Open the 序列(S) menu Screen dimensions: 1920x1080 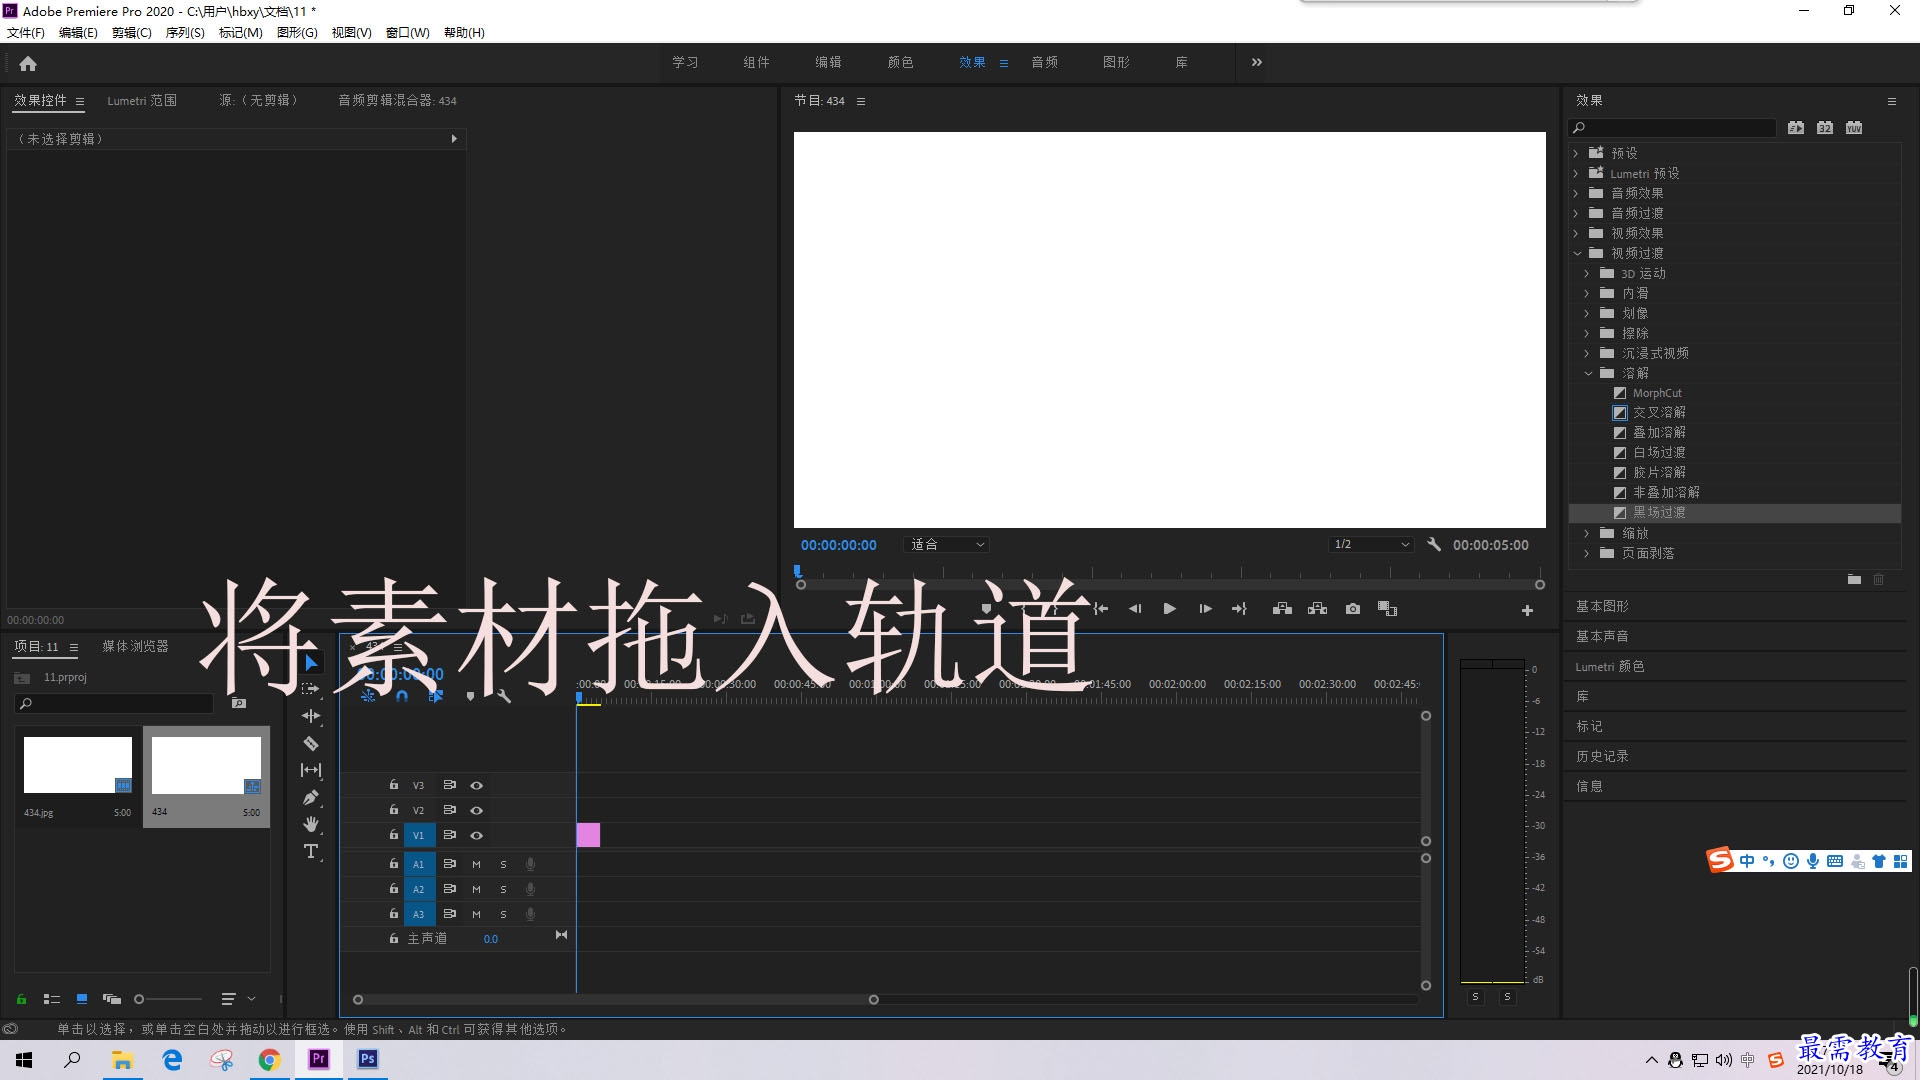pyautogui.click(x=185, y=33)
